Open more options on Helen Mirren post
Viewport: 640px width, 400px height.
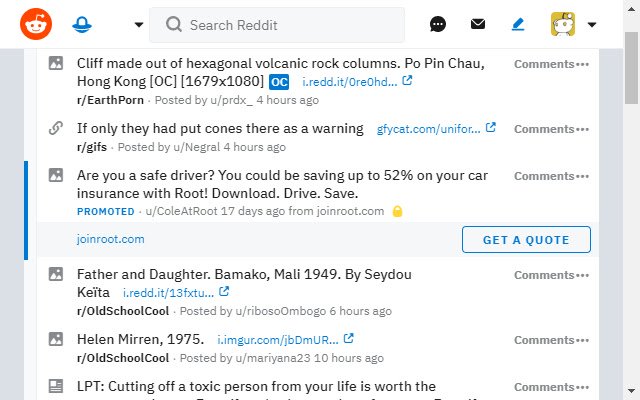pyautogui.click(x=582, y=340)
